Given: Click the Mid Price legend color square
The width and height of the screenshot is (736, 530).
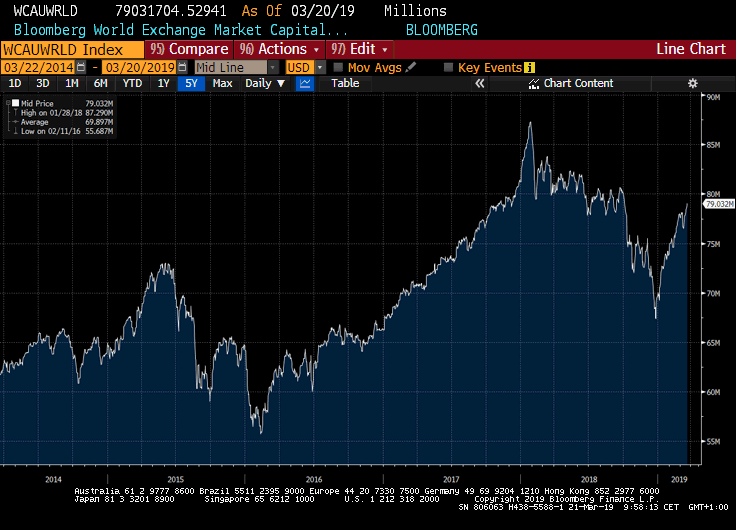Looking at the screenshot, I should [15, 103].
